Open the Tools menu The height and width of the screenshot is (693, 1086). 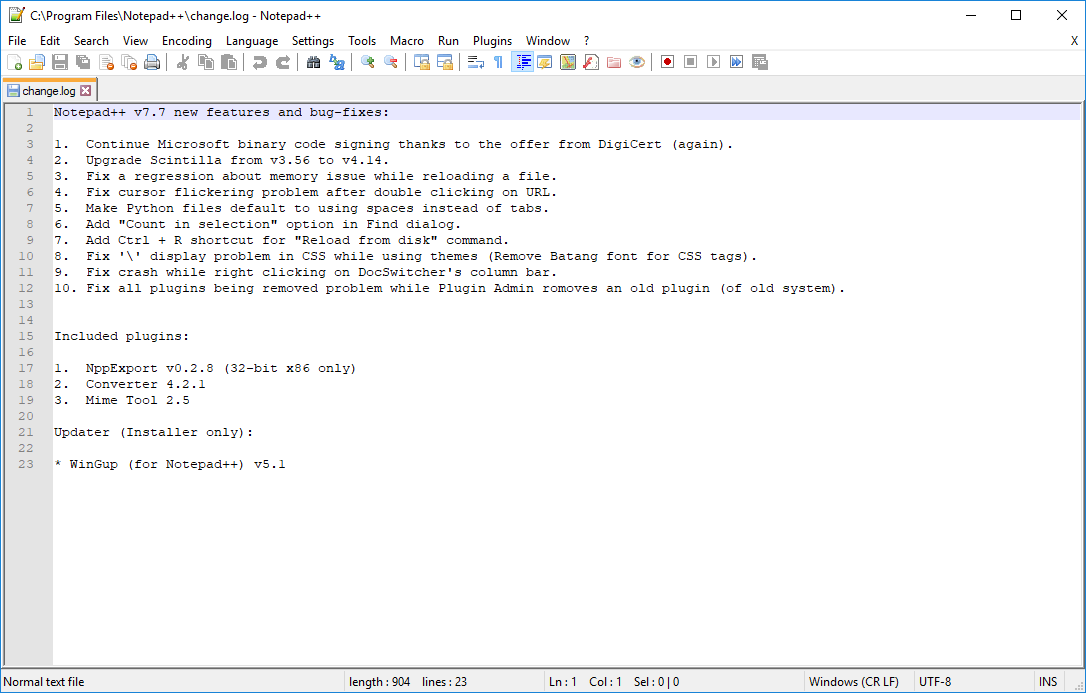(362, 41)
